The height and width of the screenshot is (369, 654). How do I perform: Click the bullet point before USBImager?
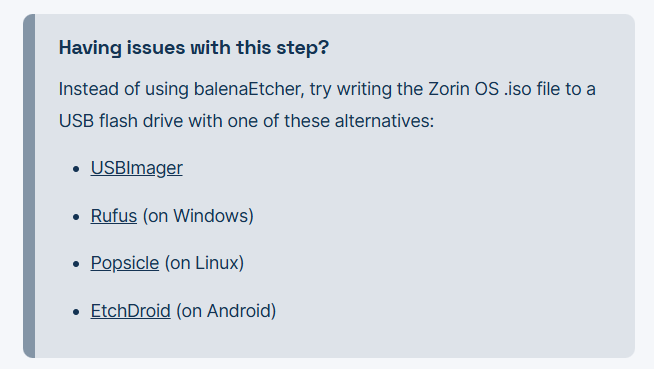coord(76,169)
